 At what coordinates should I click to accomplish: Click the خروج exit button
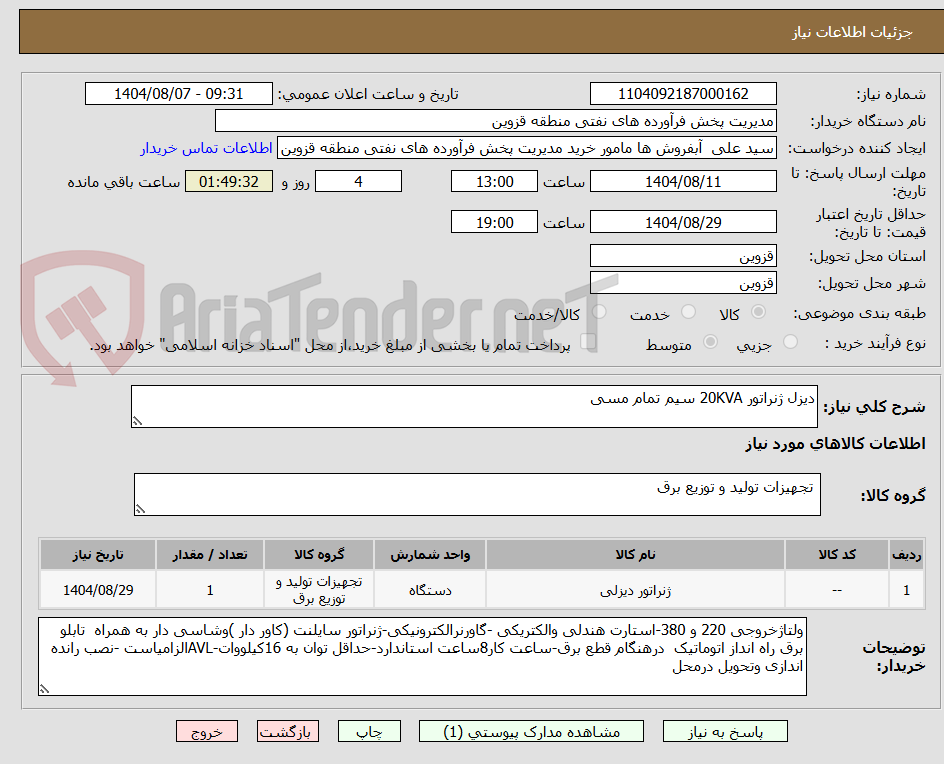(206, 731)
